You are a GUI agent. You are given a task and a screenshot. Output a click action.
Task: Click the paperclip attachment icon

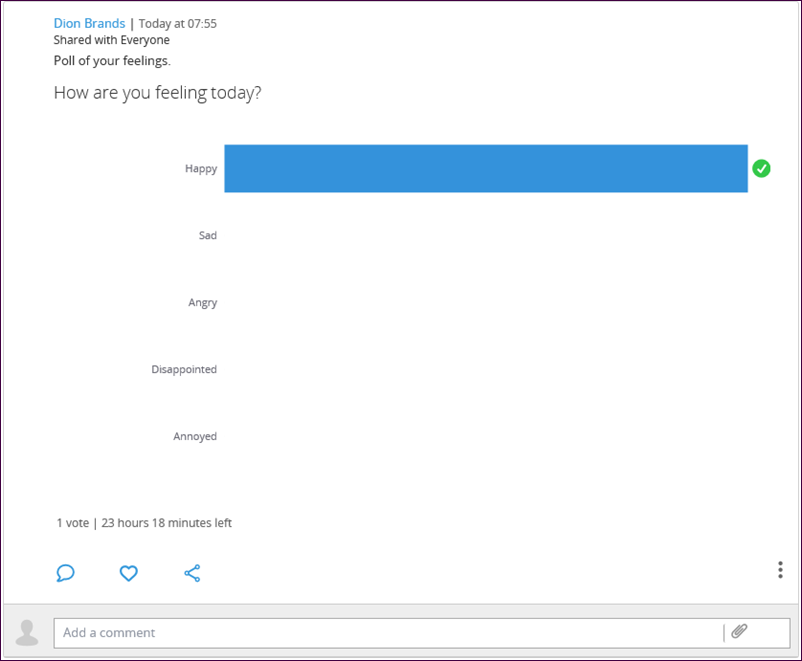[739, 631]
